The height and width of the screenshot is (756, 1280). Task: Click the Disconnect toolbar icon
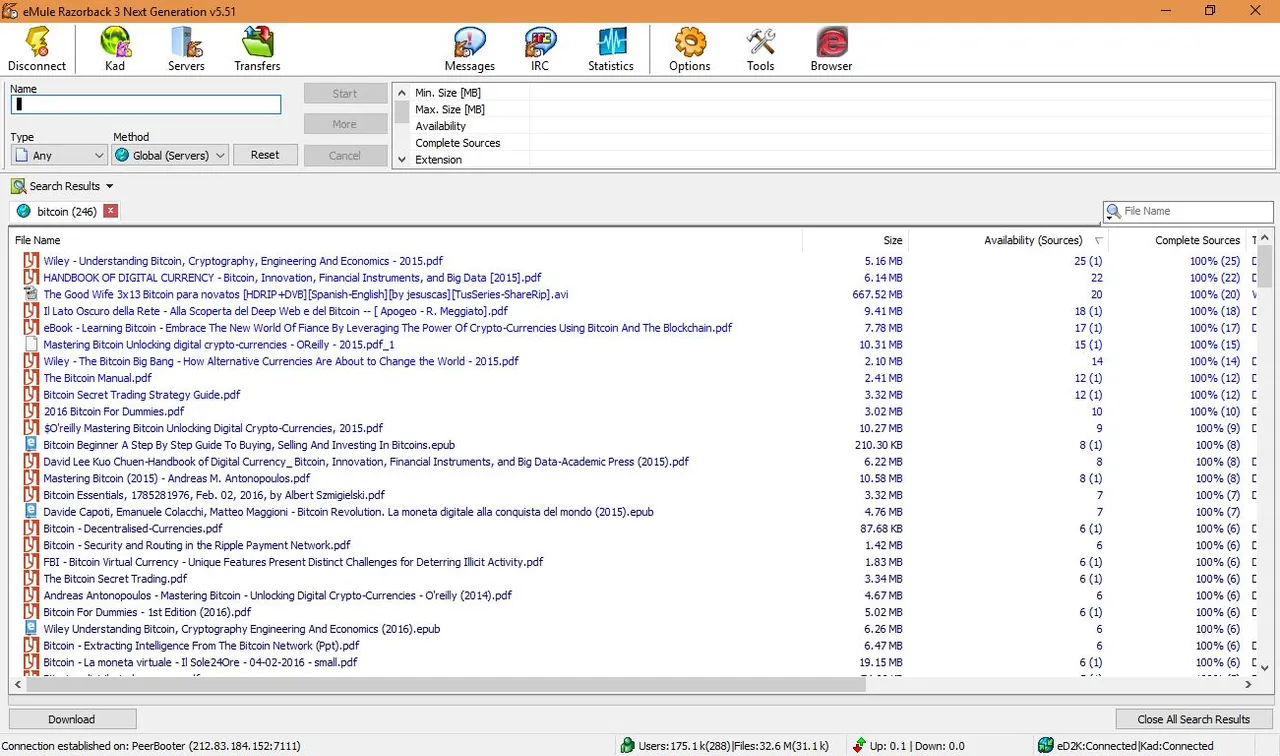coord(37,48)
